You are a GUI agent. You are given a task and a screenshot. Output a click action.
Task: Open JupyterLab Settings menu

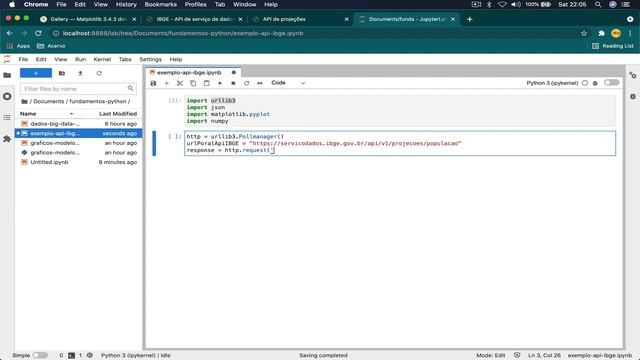[x=151, y=59]
